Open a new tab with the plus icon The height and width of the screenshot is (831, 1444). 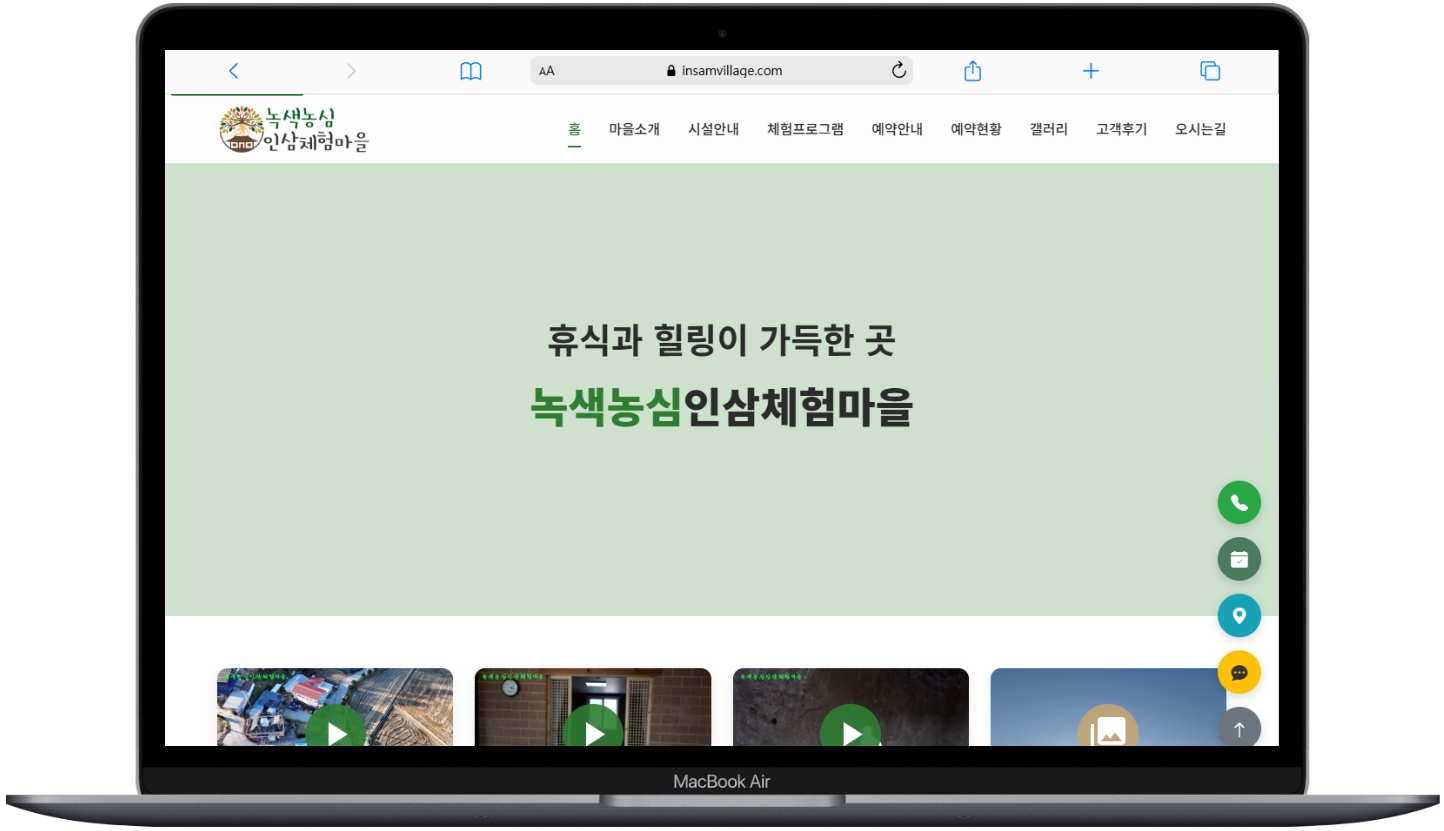tap(1090, 70)
